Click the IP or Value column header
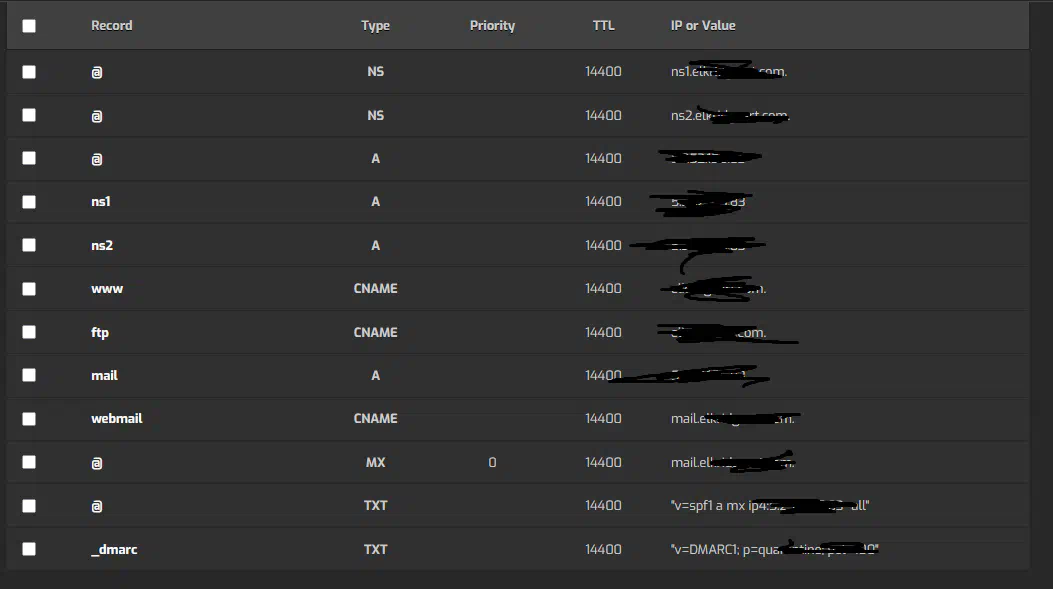Image resolution: width=1053 pixels, height=589 pixels. point(703,26)
